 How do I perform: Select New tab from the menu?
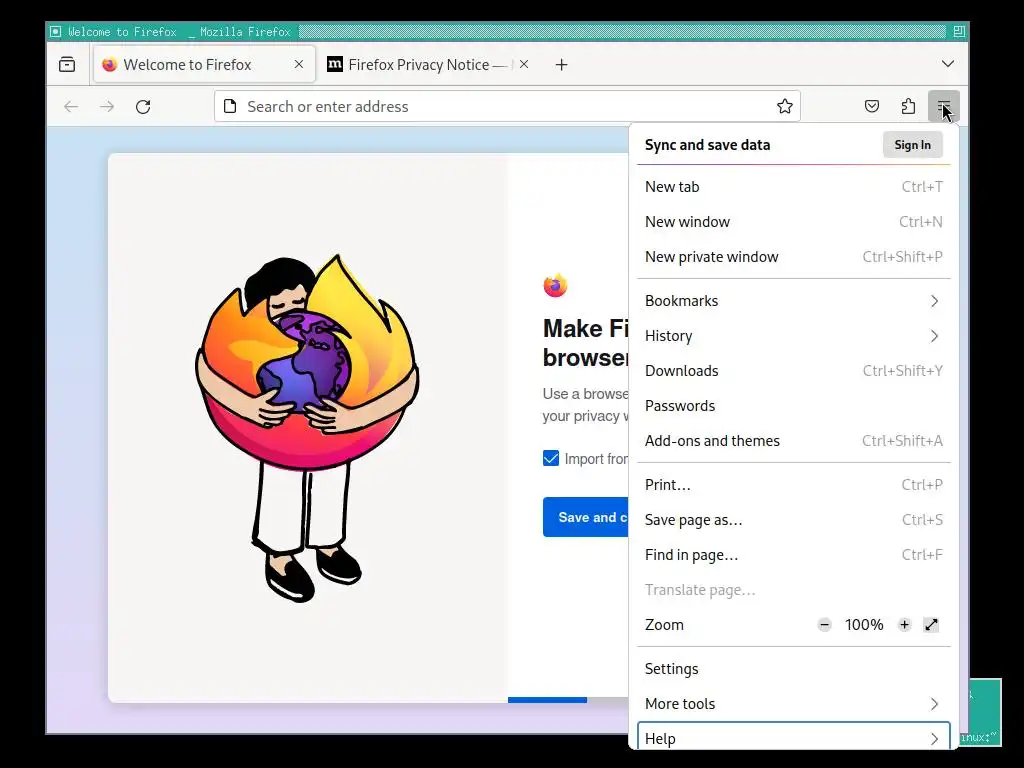(x=793, y=187)
